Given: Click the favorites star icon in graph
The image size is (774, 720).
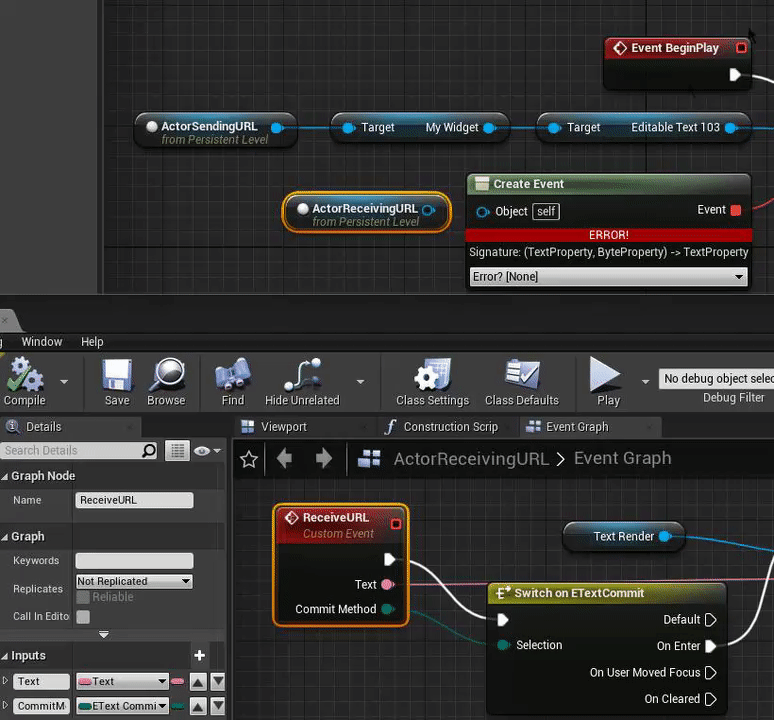Looking at the screenshot, I should (249, 459).
